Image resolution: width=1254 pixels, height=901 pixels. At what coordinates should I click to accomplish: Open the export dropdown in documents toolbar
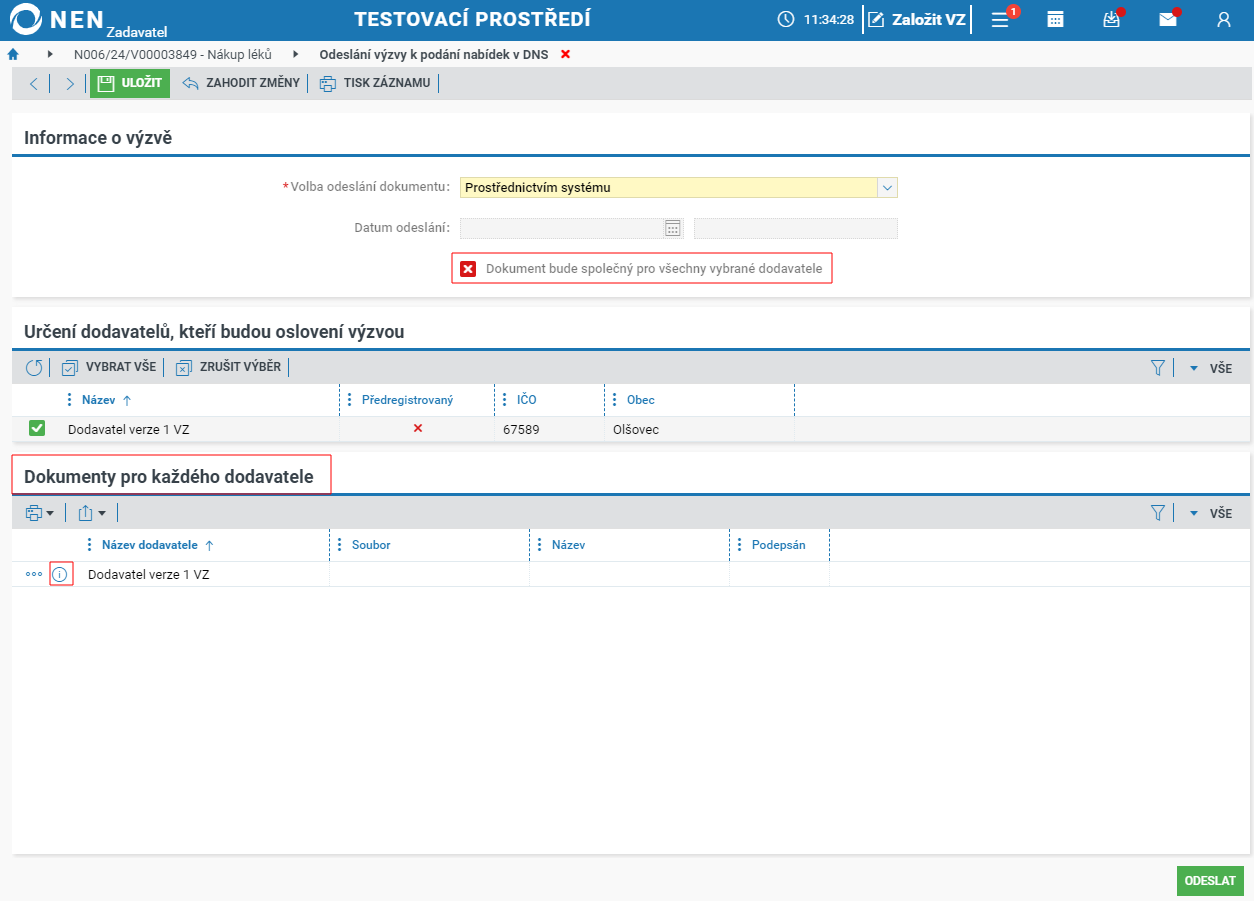(x=92, y=513)
